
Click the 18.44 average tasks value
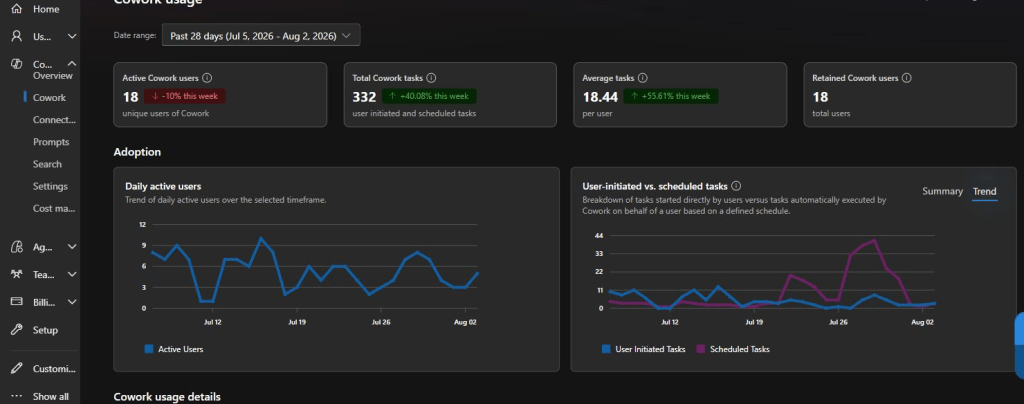(600, 97)
